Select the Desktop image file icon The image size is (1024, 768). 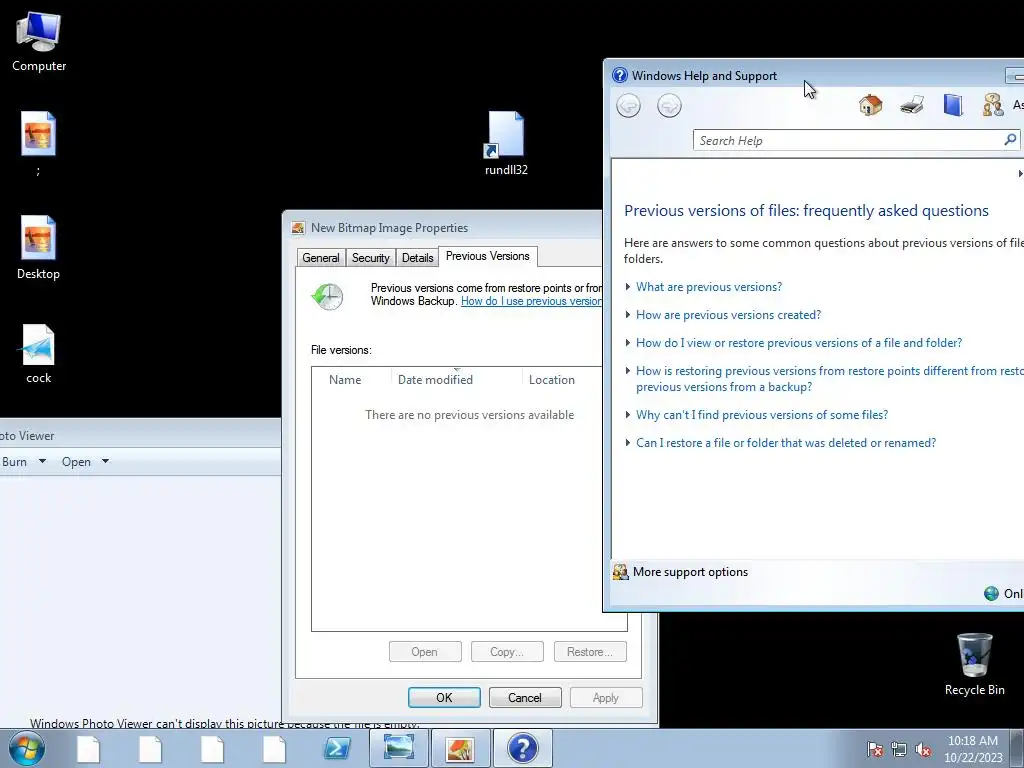tap(38, 247)
